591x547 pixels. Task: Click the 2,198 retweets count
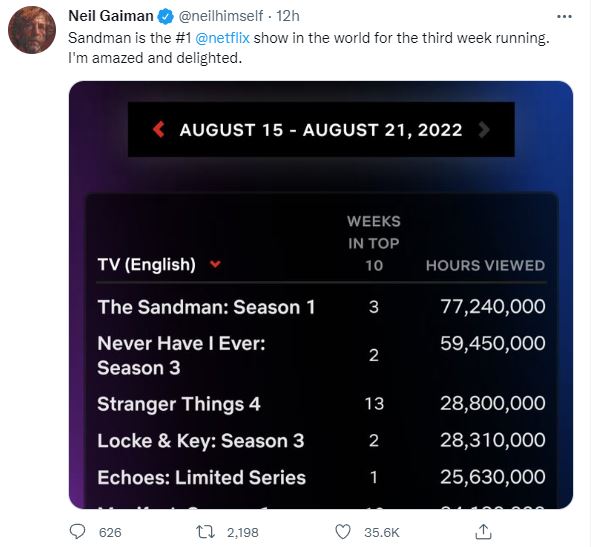[x=243, y=532]
